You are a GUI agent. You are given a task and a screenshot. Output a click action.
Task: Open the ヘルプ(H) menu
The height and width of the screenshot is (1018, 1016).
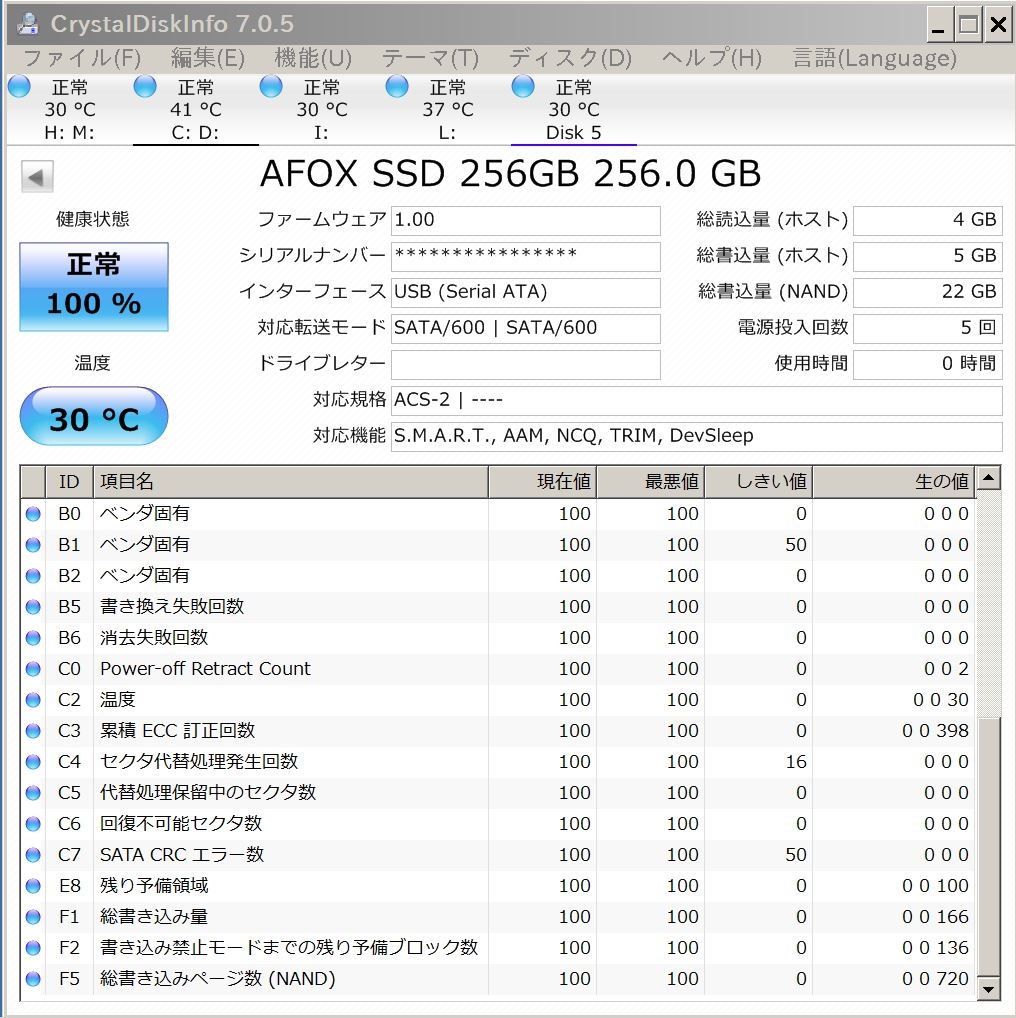tap(712, 58)
